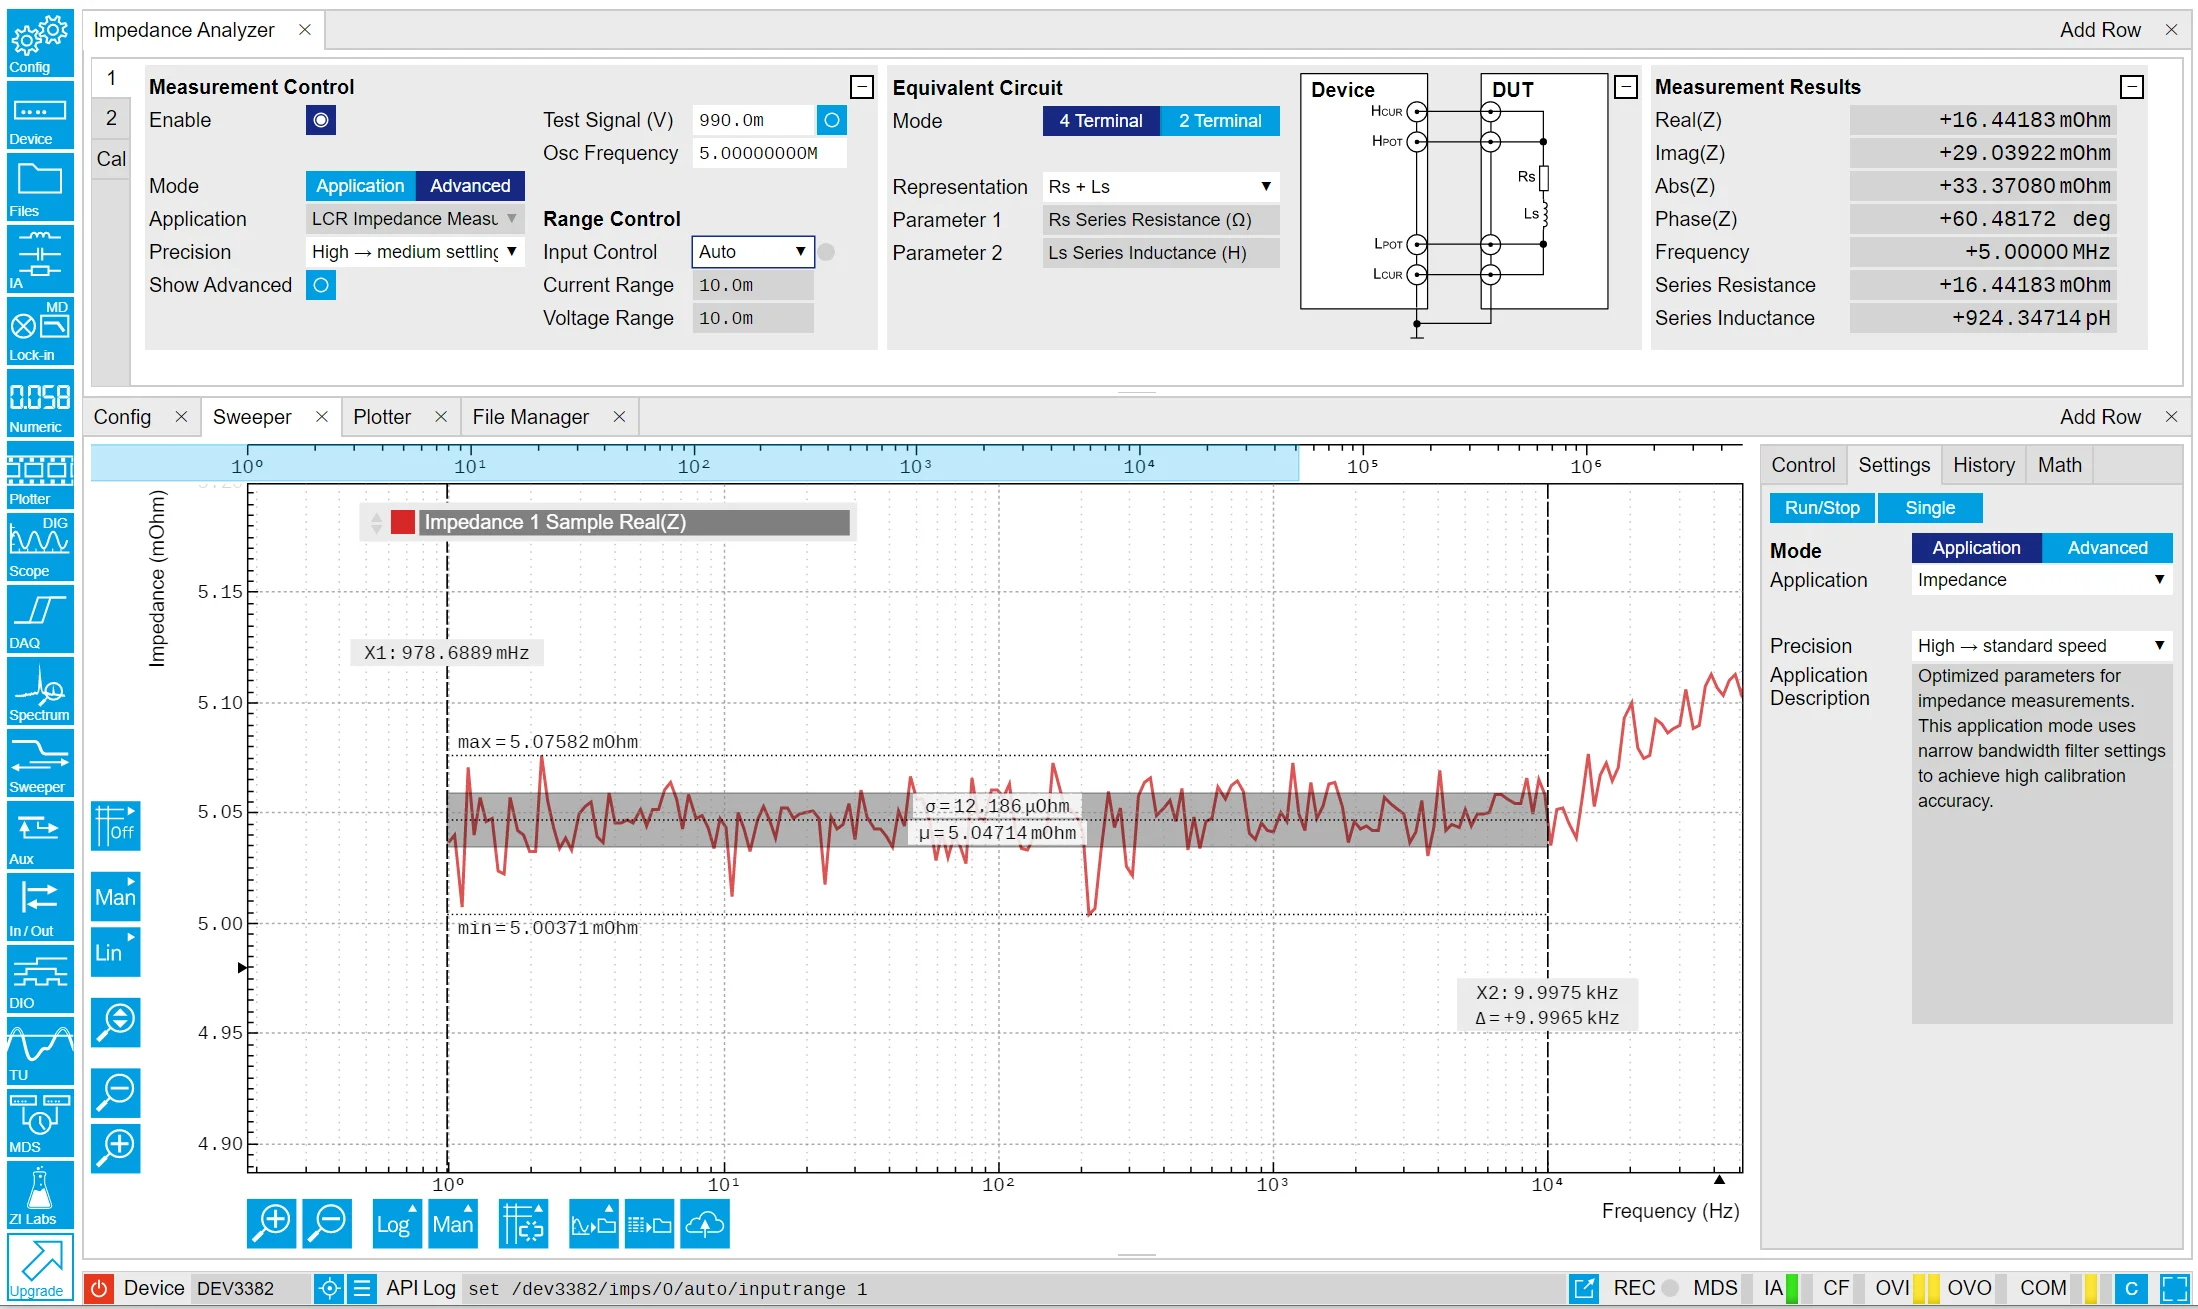Toggle the measurement Enable button

coord(321,120)
